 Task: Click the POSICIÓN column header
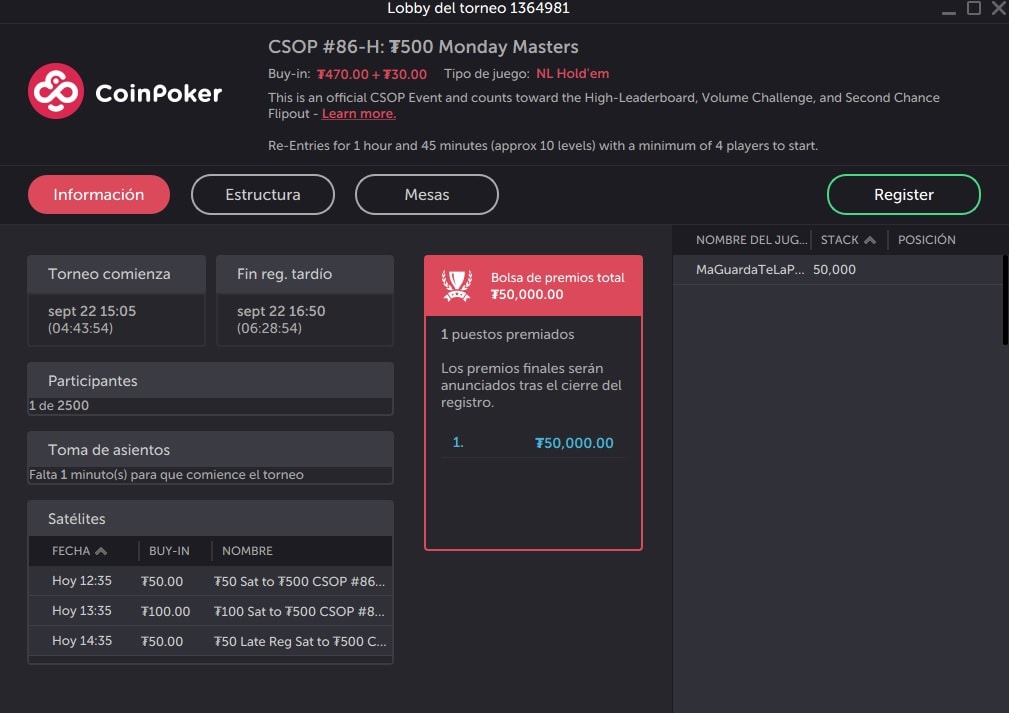coord(926,239)
